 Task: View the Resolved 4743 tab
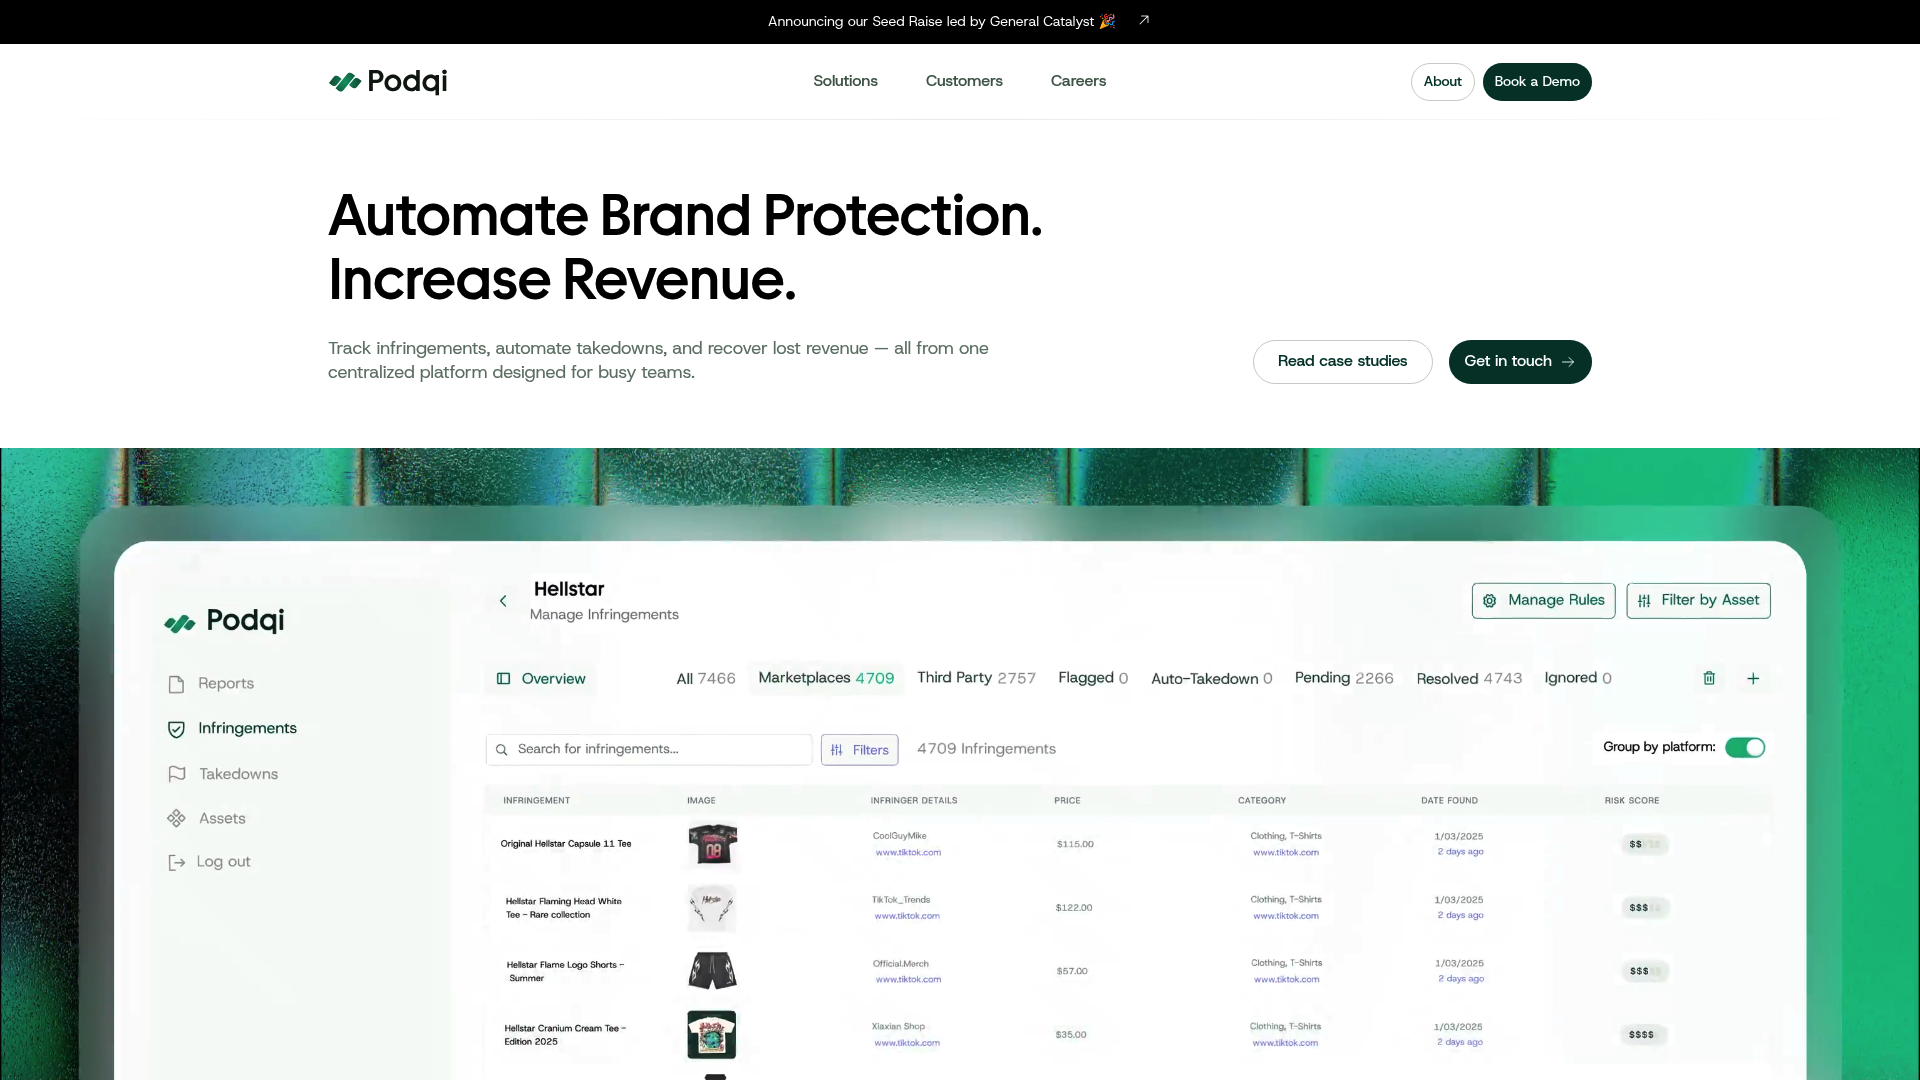(1469, 679)
